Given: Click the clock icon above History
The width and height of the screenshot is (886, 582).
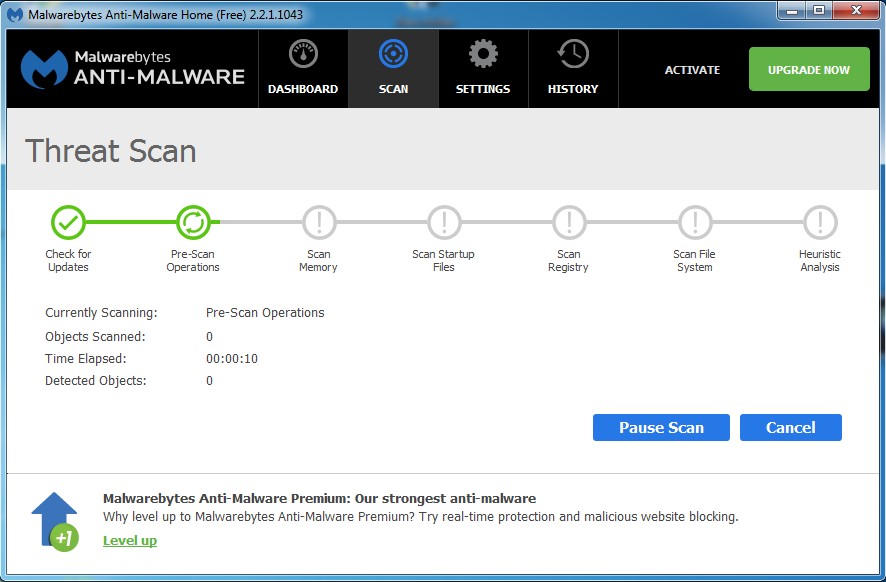Looking at the screenshot, I should coord(572,55).
